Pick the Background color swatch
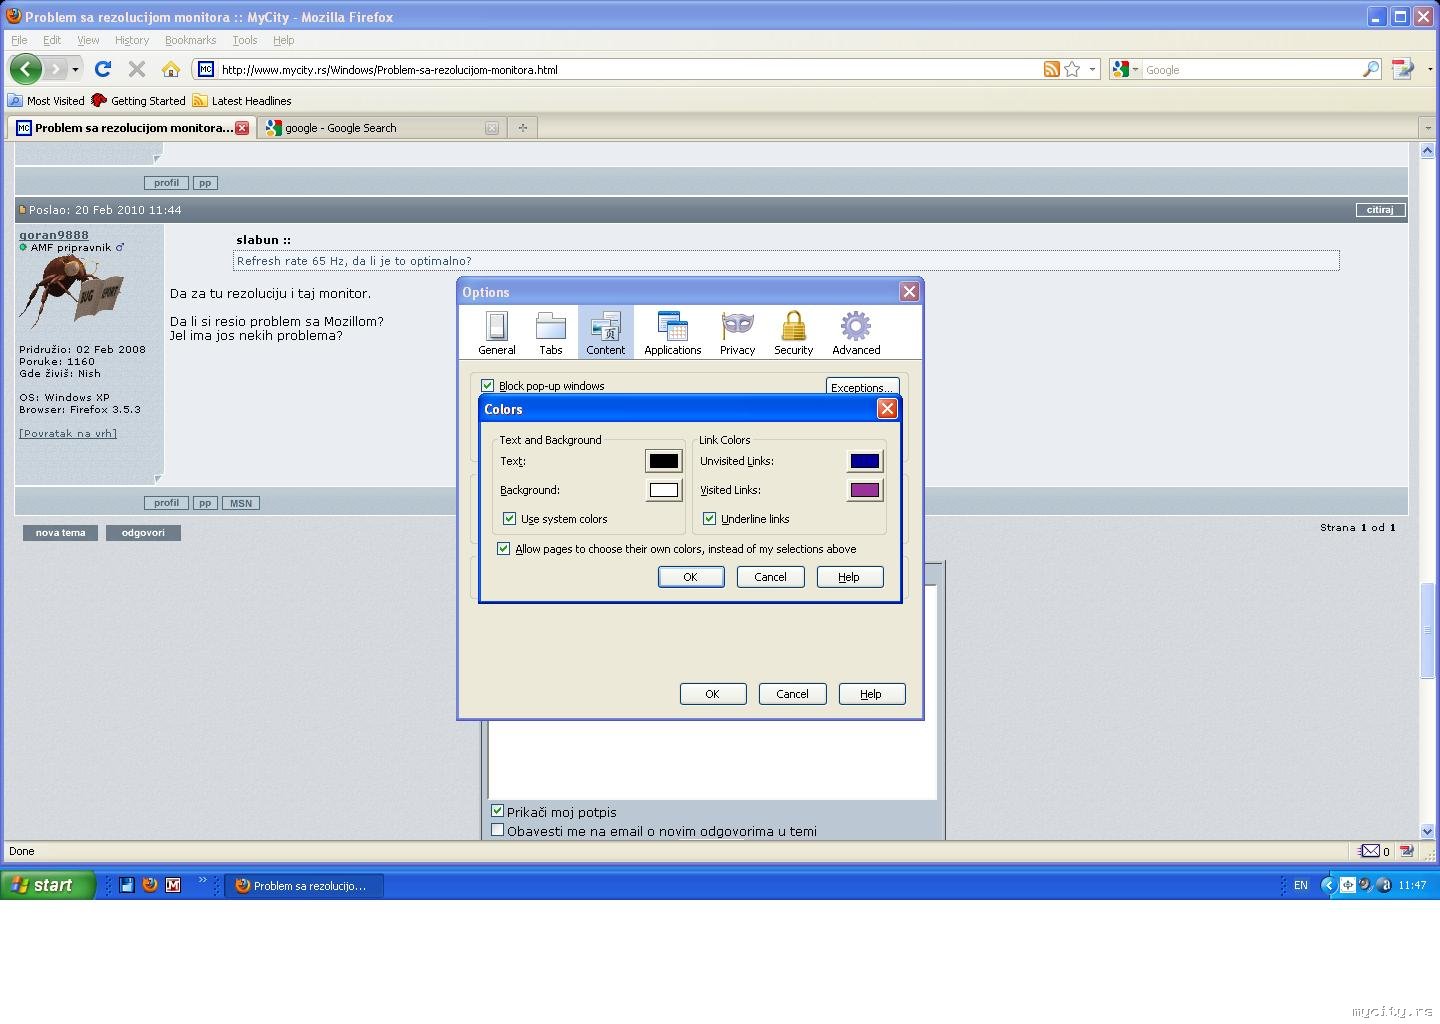The width and height of the screenshot is (1440, 1024). (663, 490)
